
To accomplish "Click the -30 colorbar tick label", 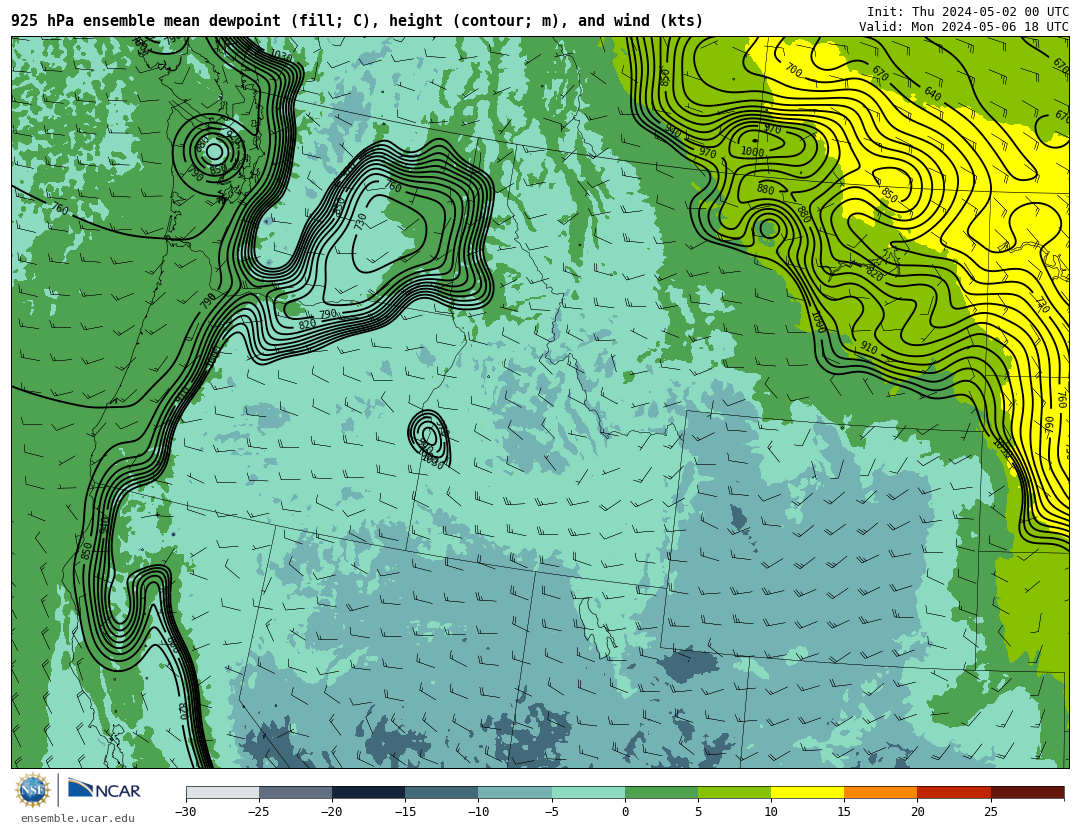I will [186, 812].
